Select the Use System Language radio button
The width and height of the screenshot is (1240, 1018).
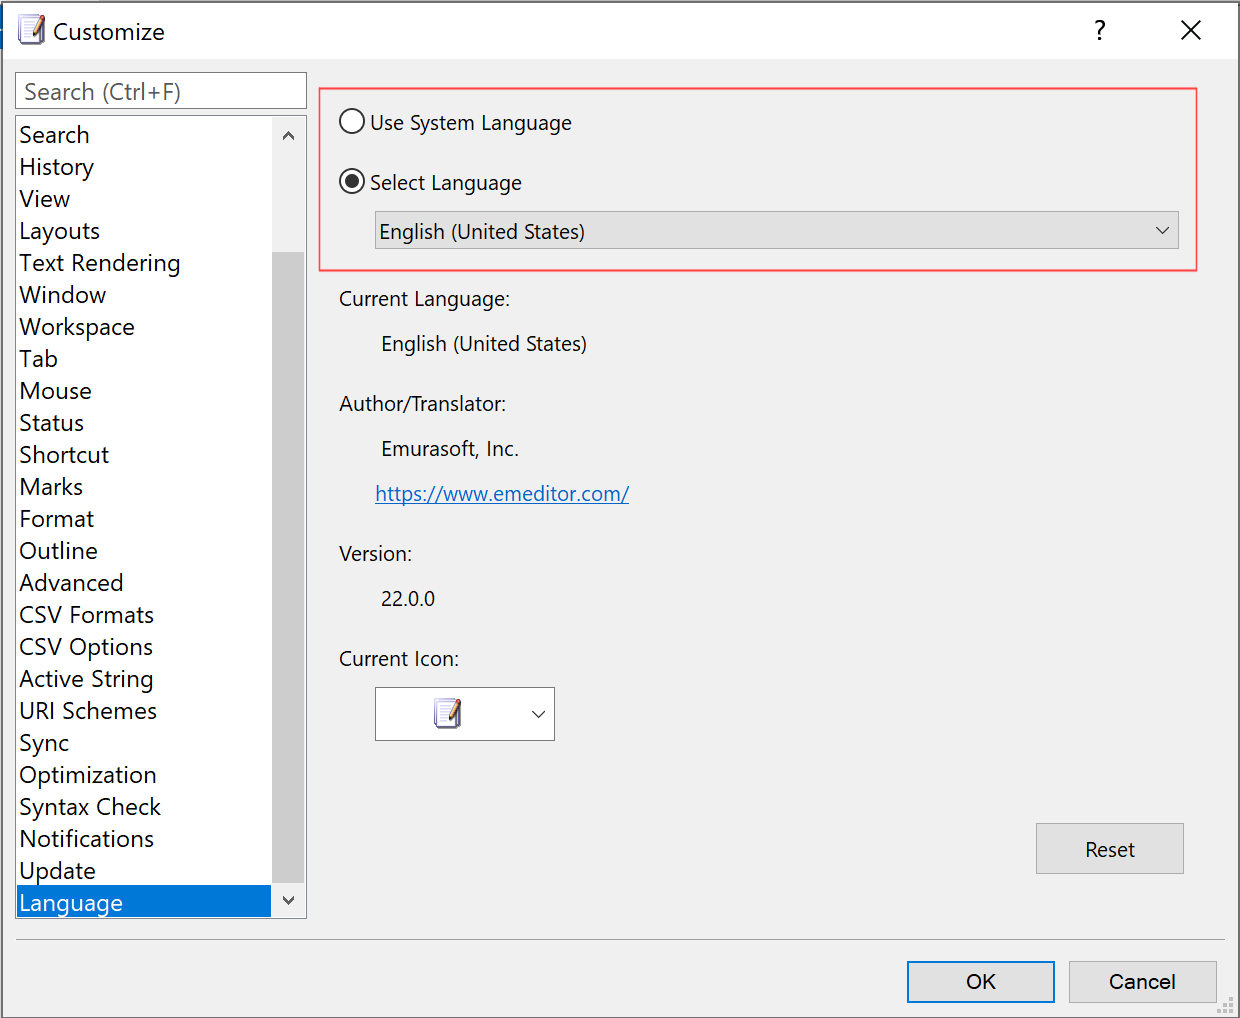click(455, 122)
